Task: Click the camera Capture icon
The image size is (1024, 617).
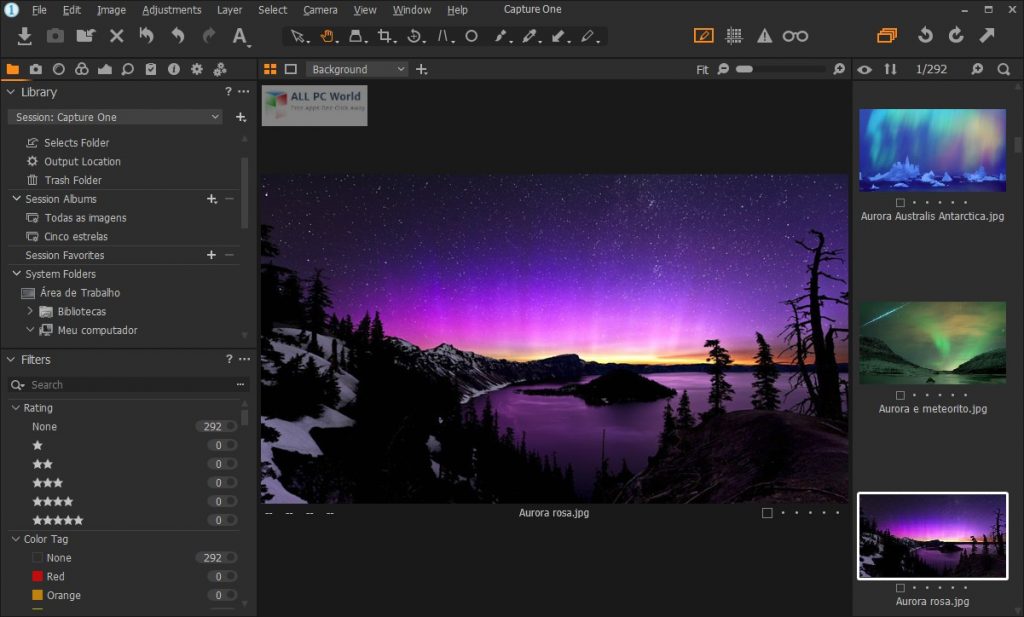Action: click(55, 36)
